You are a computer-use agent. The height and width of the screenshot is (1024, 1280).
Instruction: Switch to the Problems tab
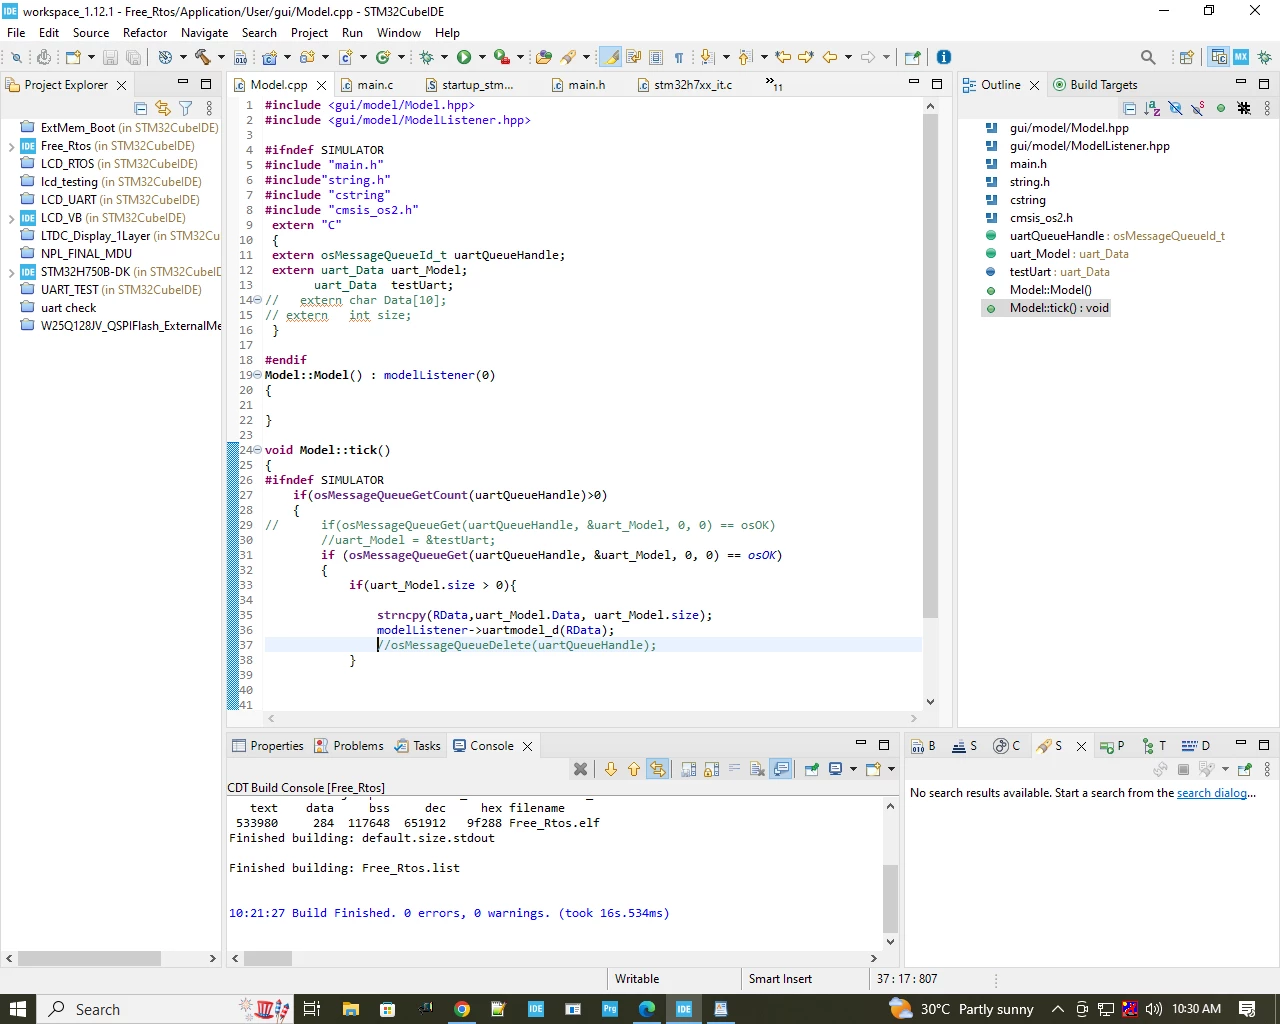coord(349,746)
